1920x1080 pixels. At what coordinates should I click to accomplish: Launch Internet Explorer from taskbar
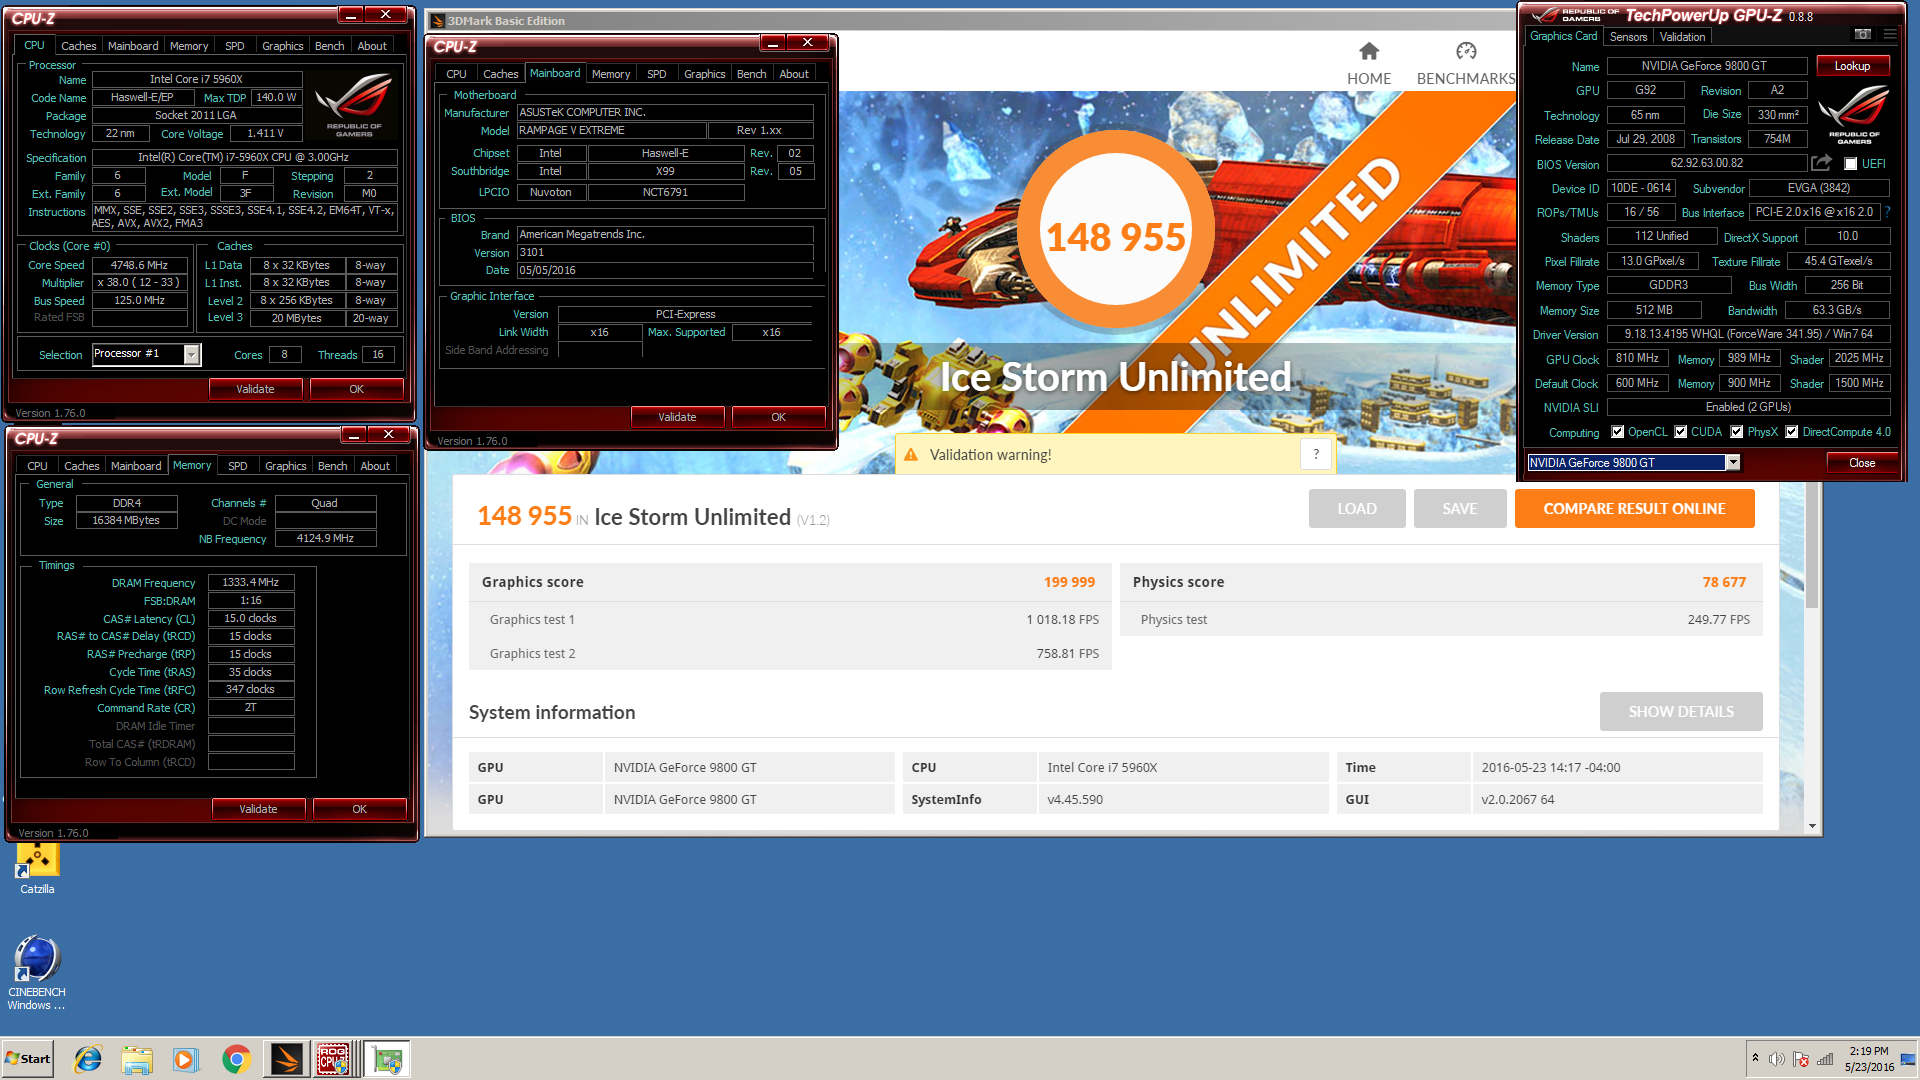(x=88, y=1059)
